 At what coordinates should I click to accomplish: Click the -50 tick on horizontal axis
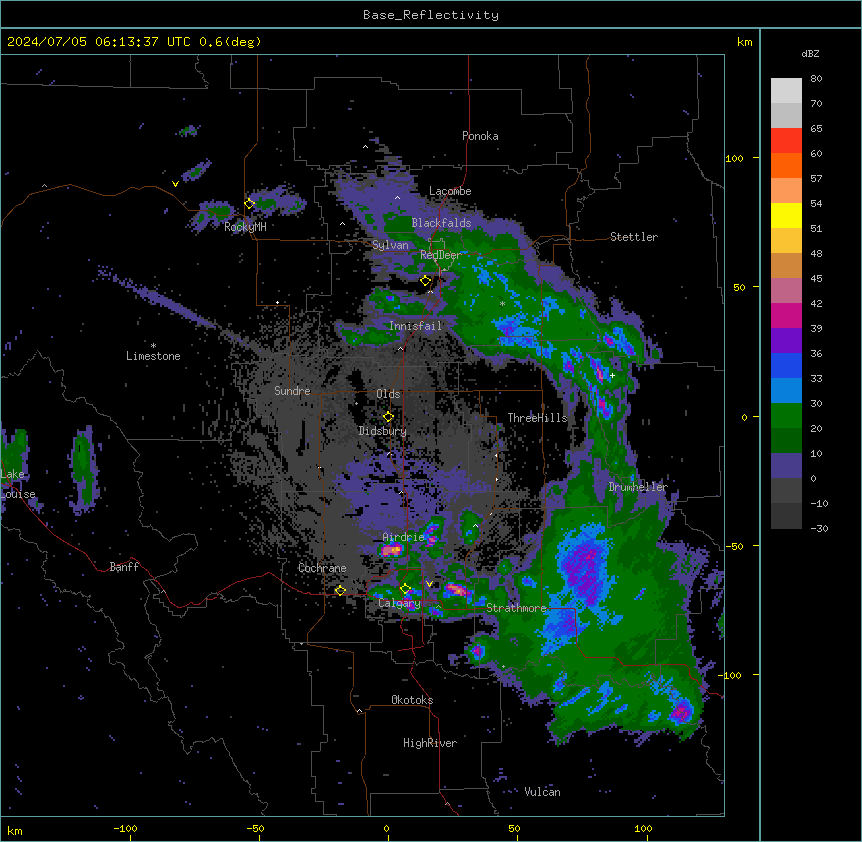pos(255,828)
